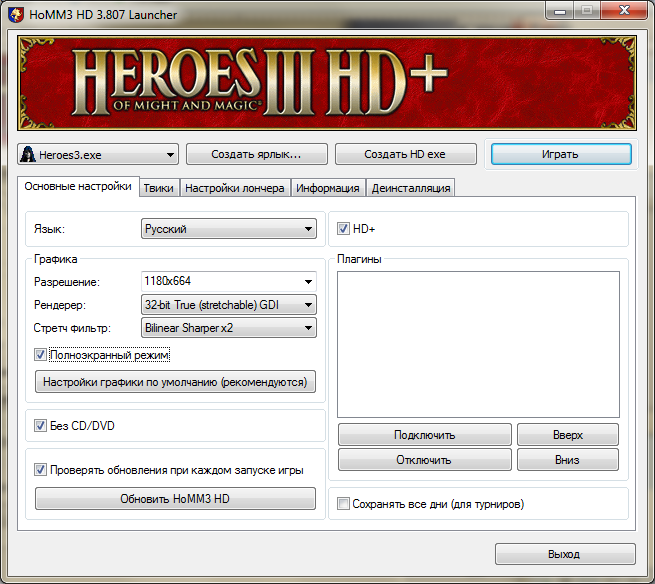Expand the Рендерер dropdown list
Viewport: 655px width, 584px height.
point(228,304)
